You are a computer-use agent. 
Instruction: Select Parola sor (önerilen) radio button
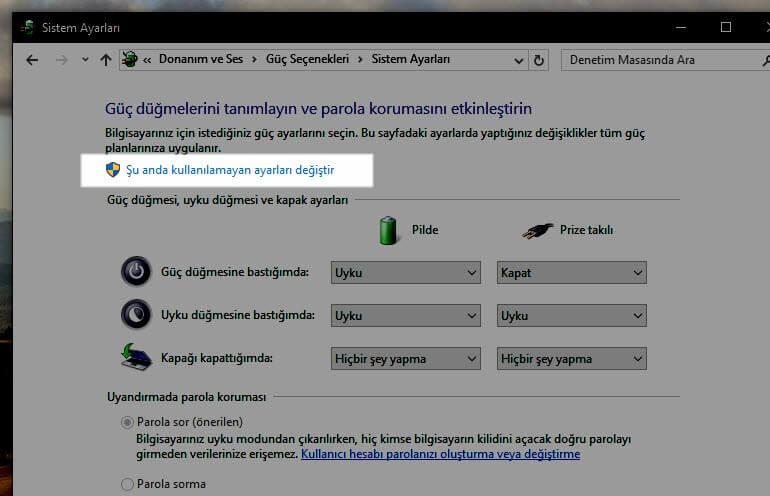tap(127, 422)
